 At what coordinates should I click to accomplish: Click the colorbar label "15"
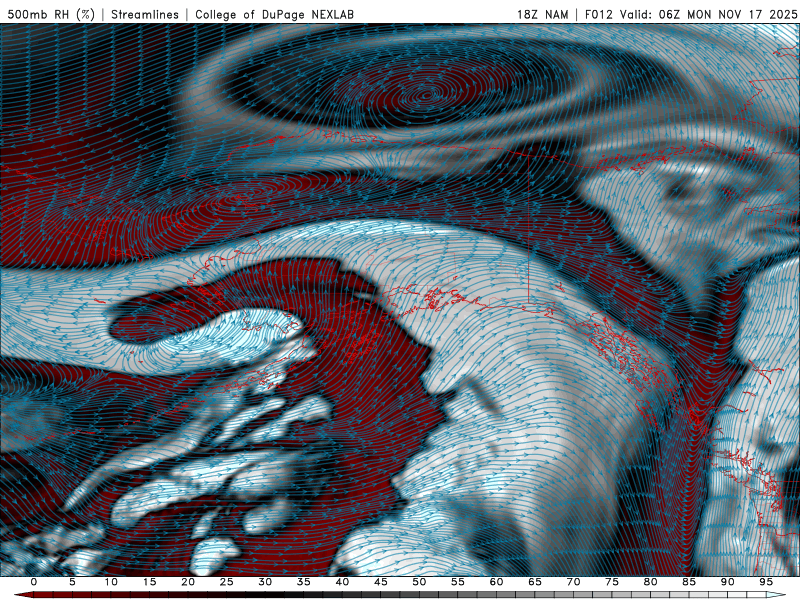149,582
